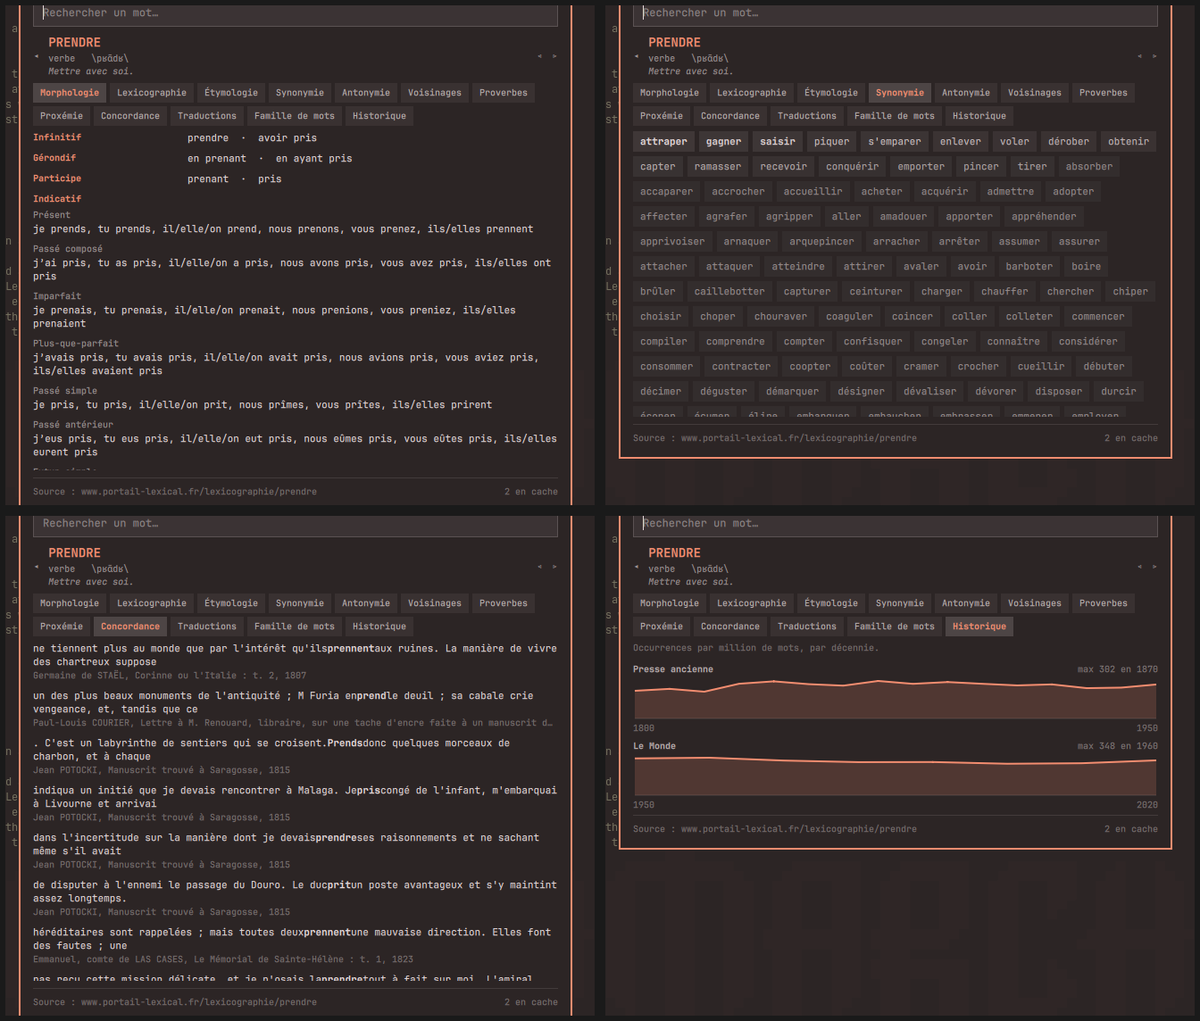1200x1021 pixels.
Task: Open Étymologie tab in the Concordance panel
Action: pos(231,604)
